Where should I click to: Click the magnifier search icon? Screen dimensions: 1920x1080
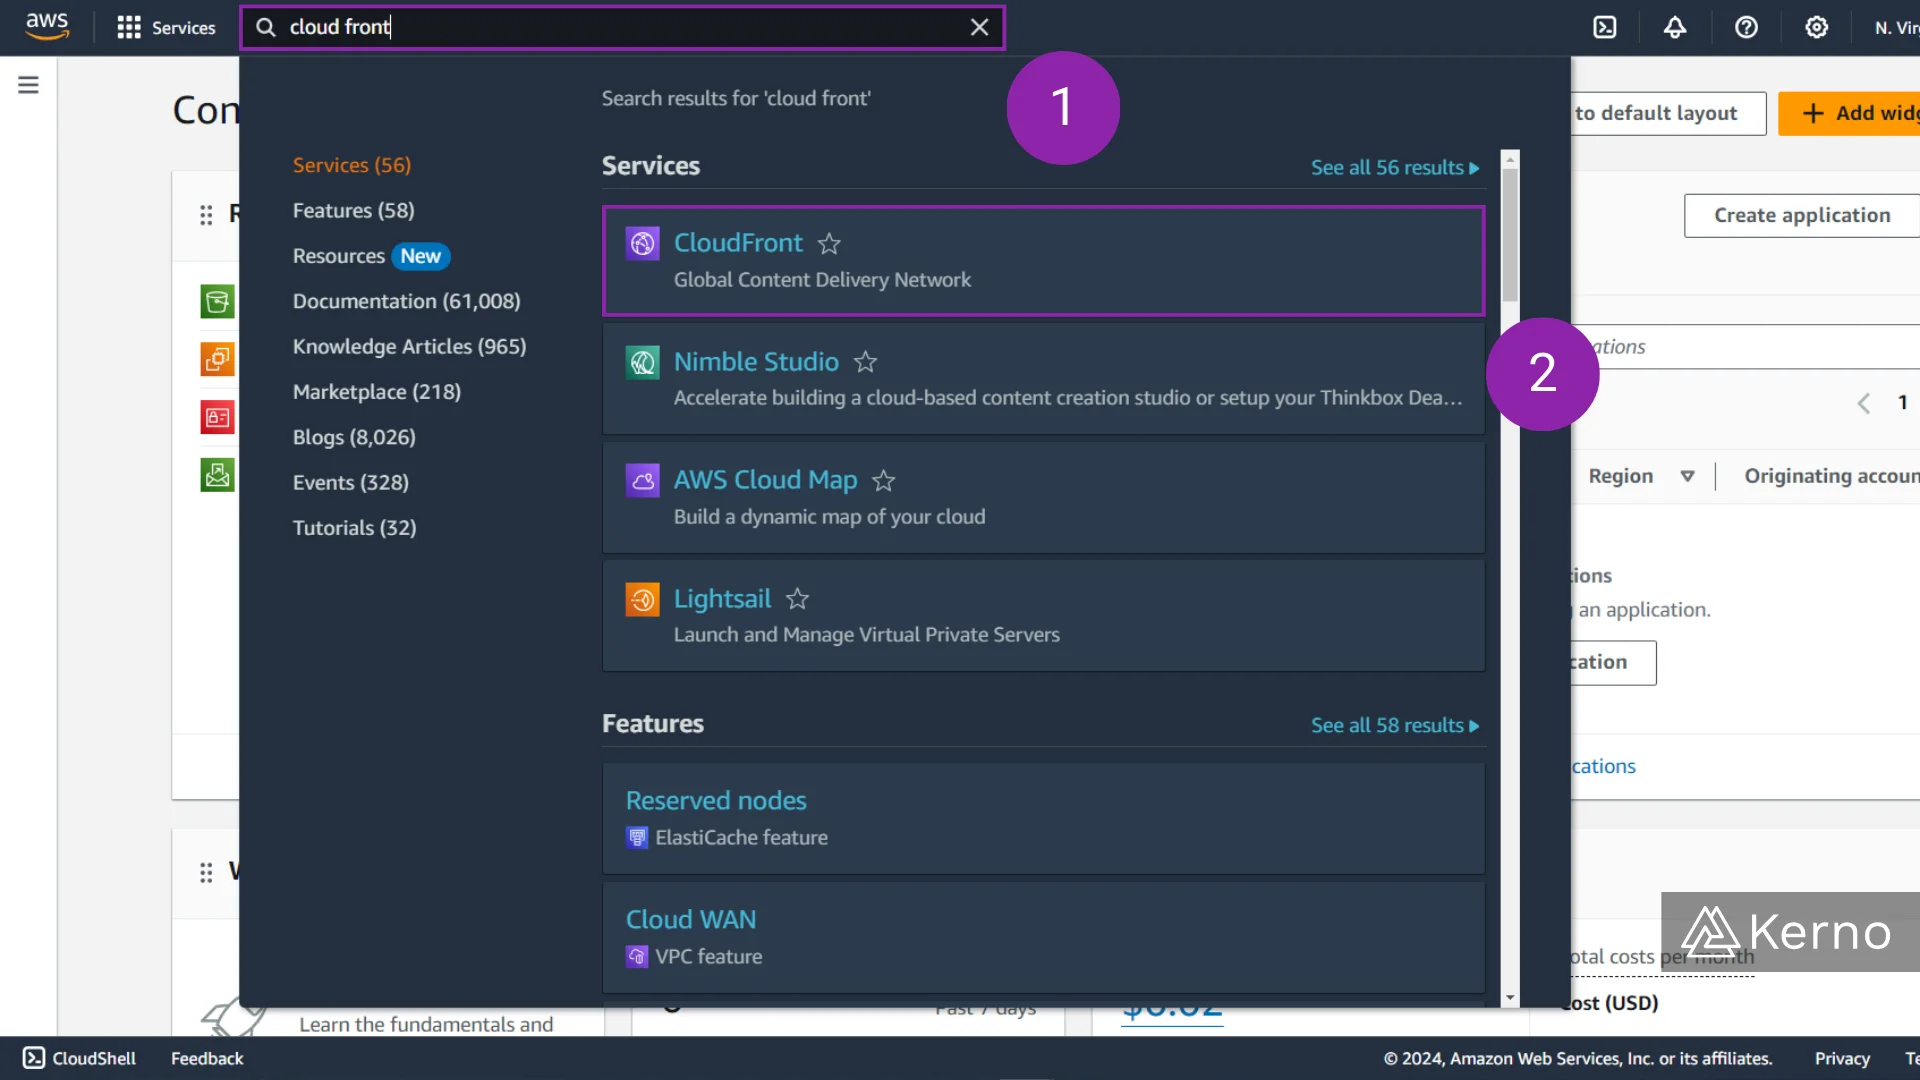point(266,28)
